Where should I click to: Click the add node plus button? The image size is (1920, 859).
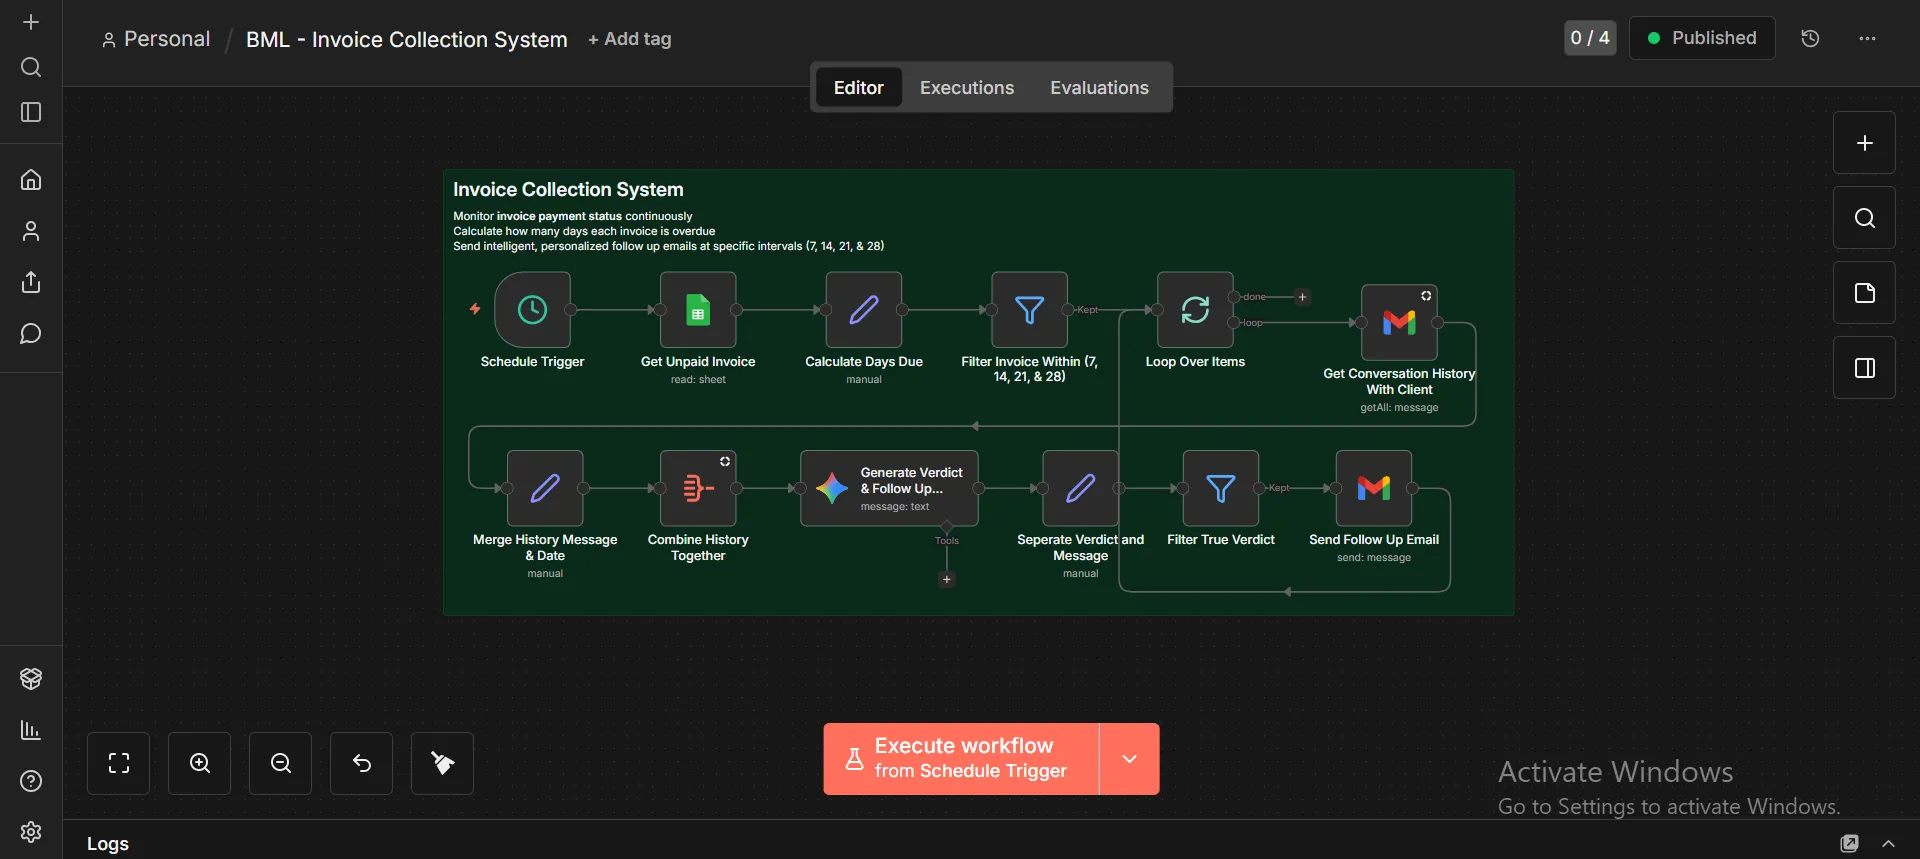click(1864, 143)
